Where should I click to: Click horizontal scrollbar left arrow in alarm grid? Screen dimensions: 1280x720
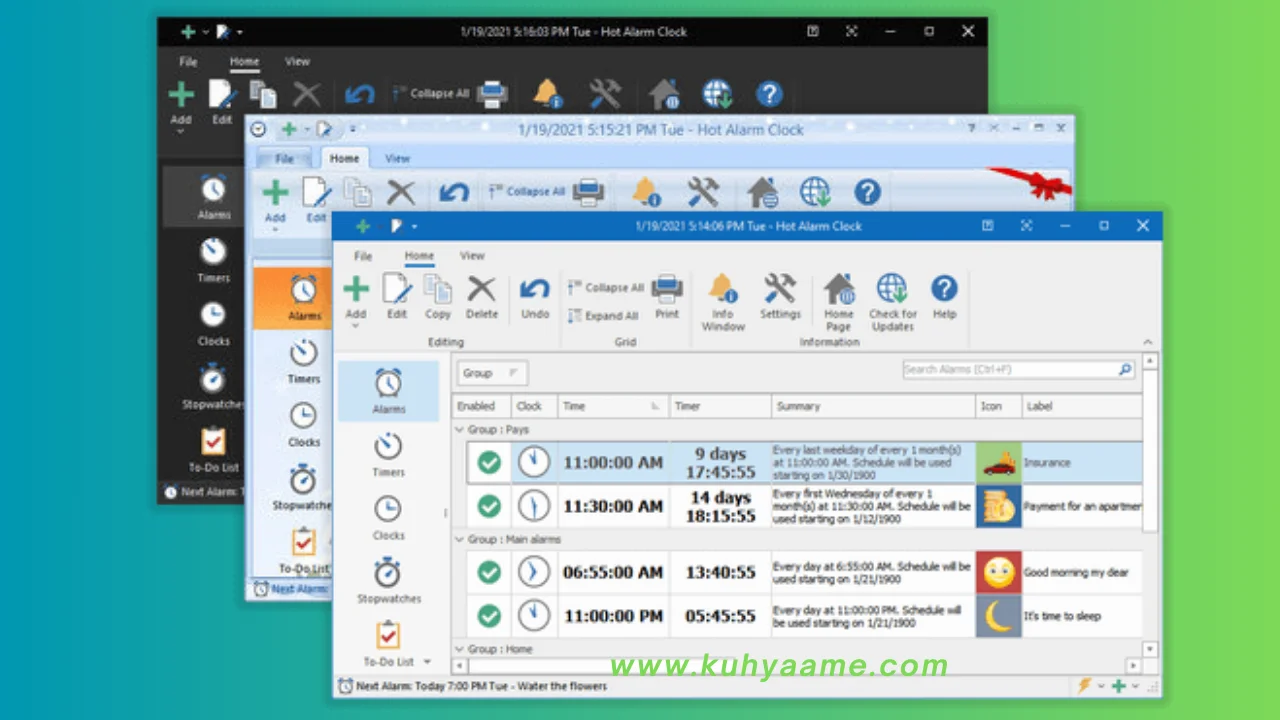click(x=459, y=665)
